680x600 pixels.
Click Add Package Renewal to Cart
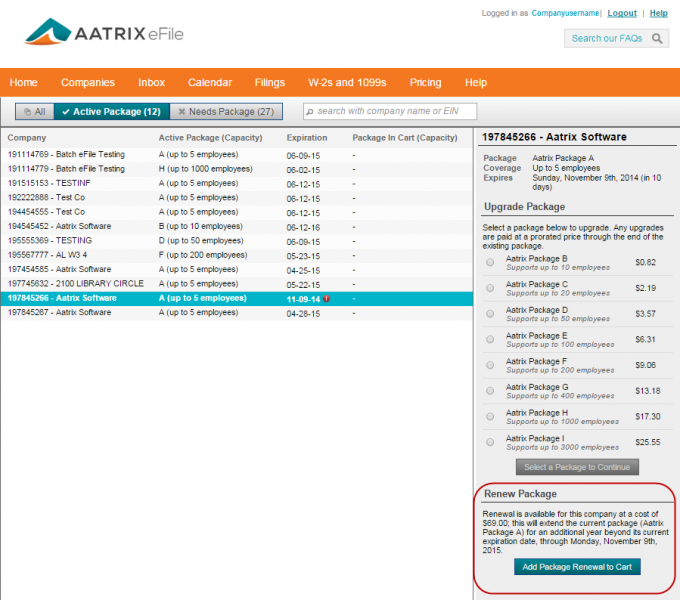[x=577, y=567]
